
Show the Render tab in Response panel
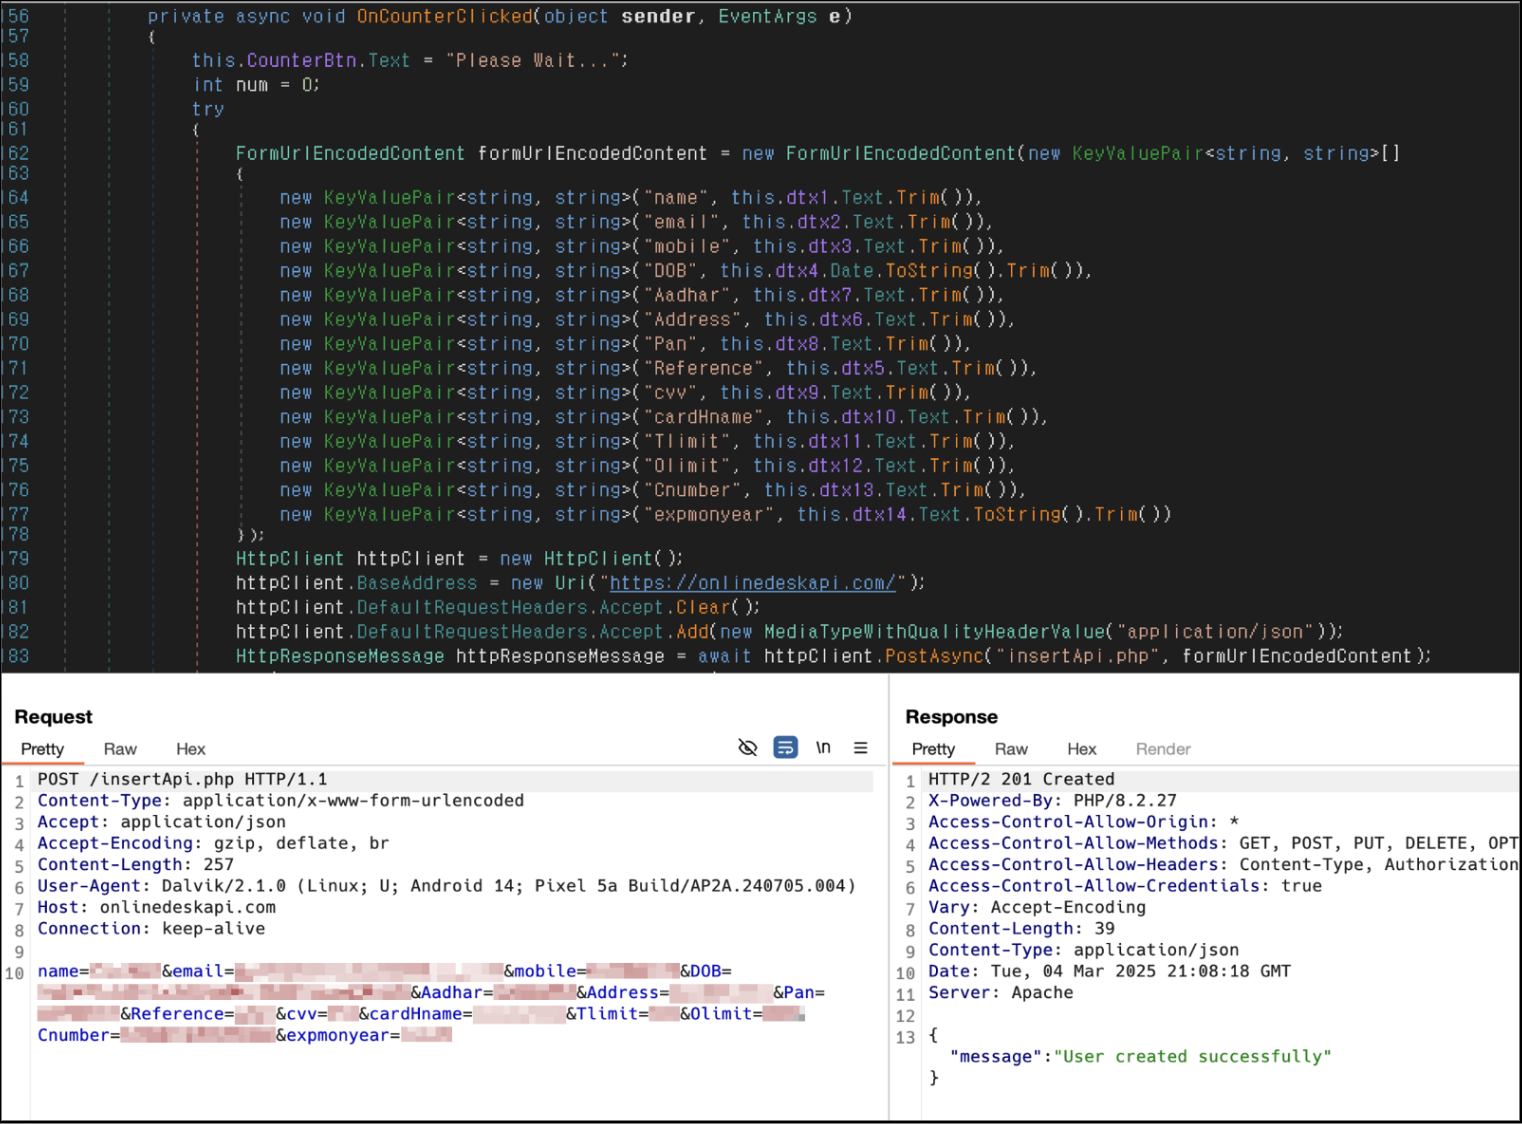click(x=1162, y=749)
